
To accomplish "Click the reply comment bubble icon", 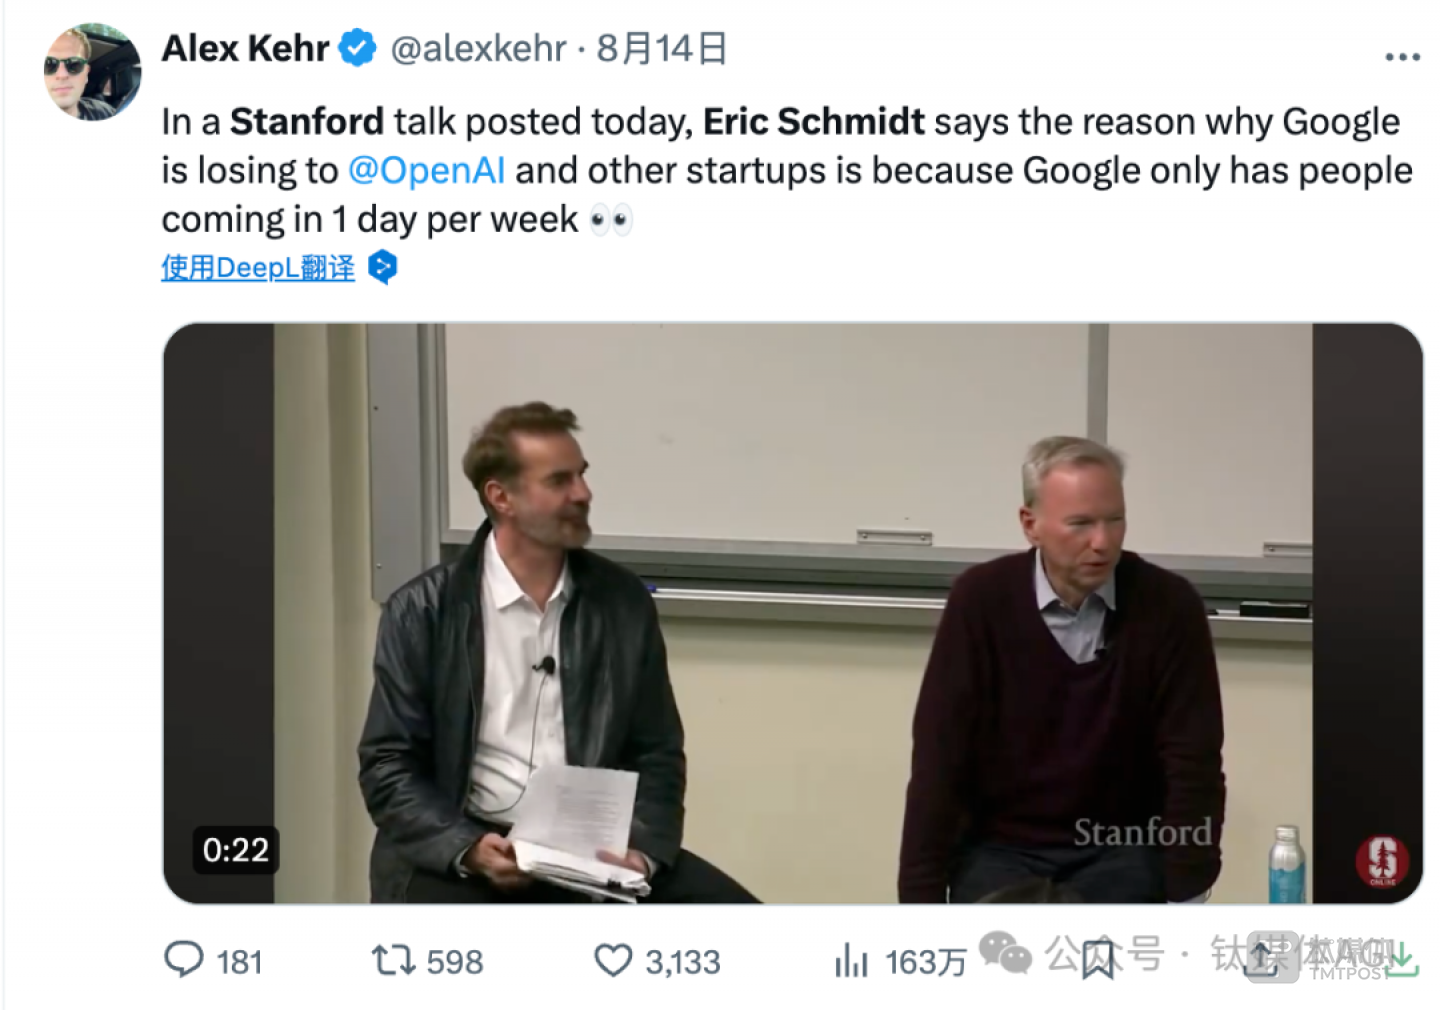I will pyautogui.click(x=183, y=959).
